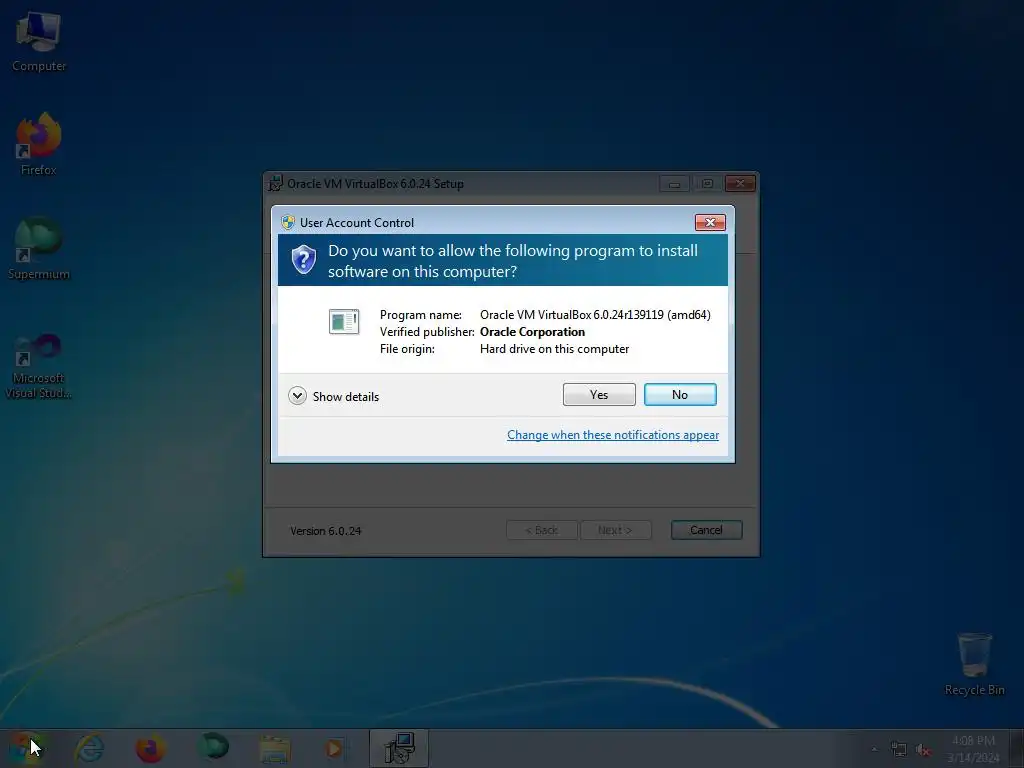Click the VirtualBox Setup title bar icon
This screenshot has height=768, width=1024.
[276, 184]
